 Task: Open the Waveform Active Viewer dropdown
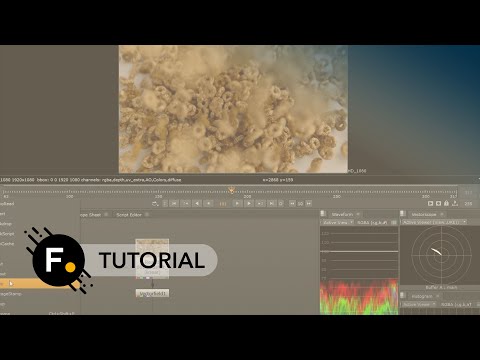point(337,222)
